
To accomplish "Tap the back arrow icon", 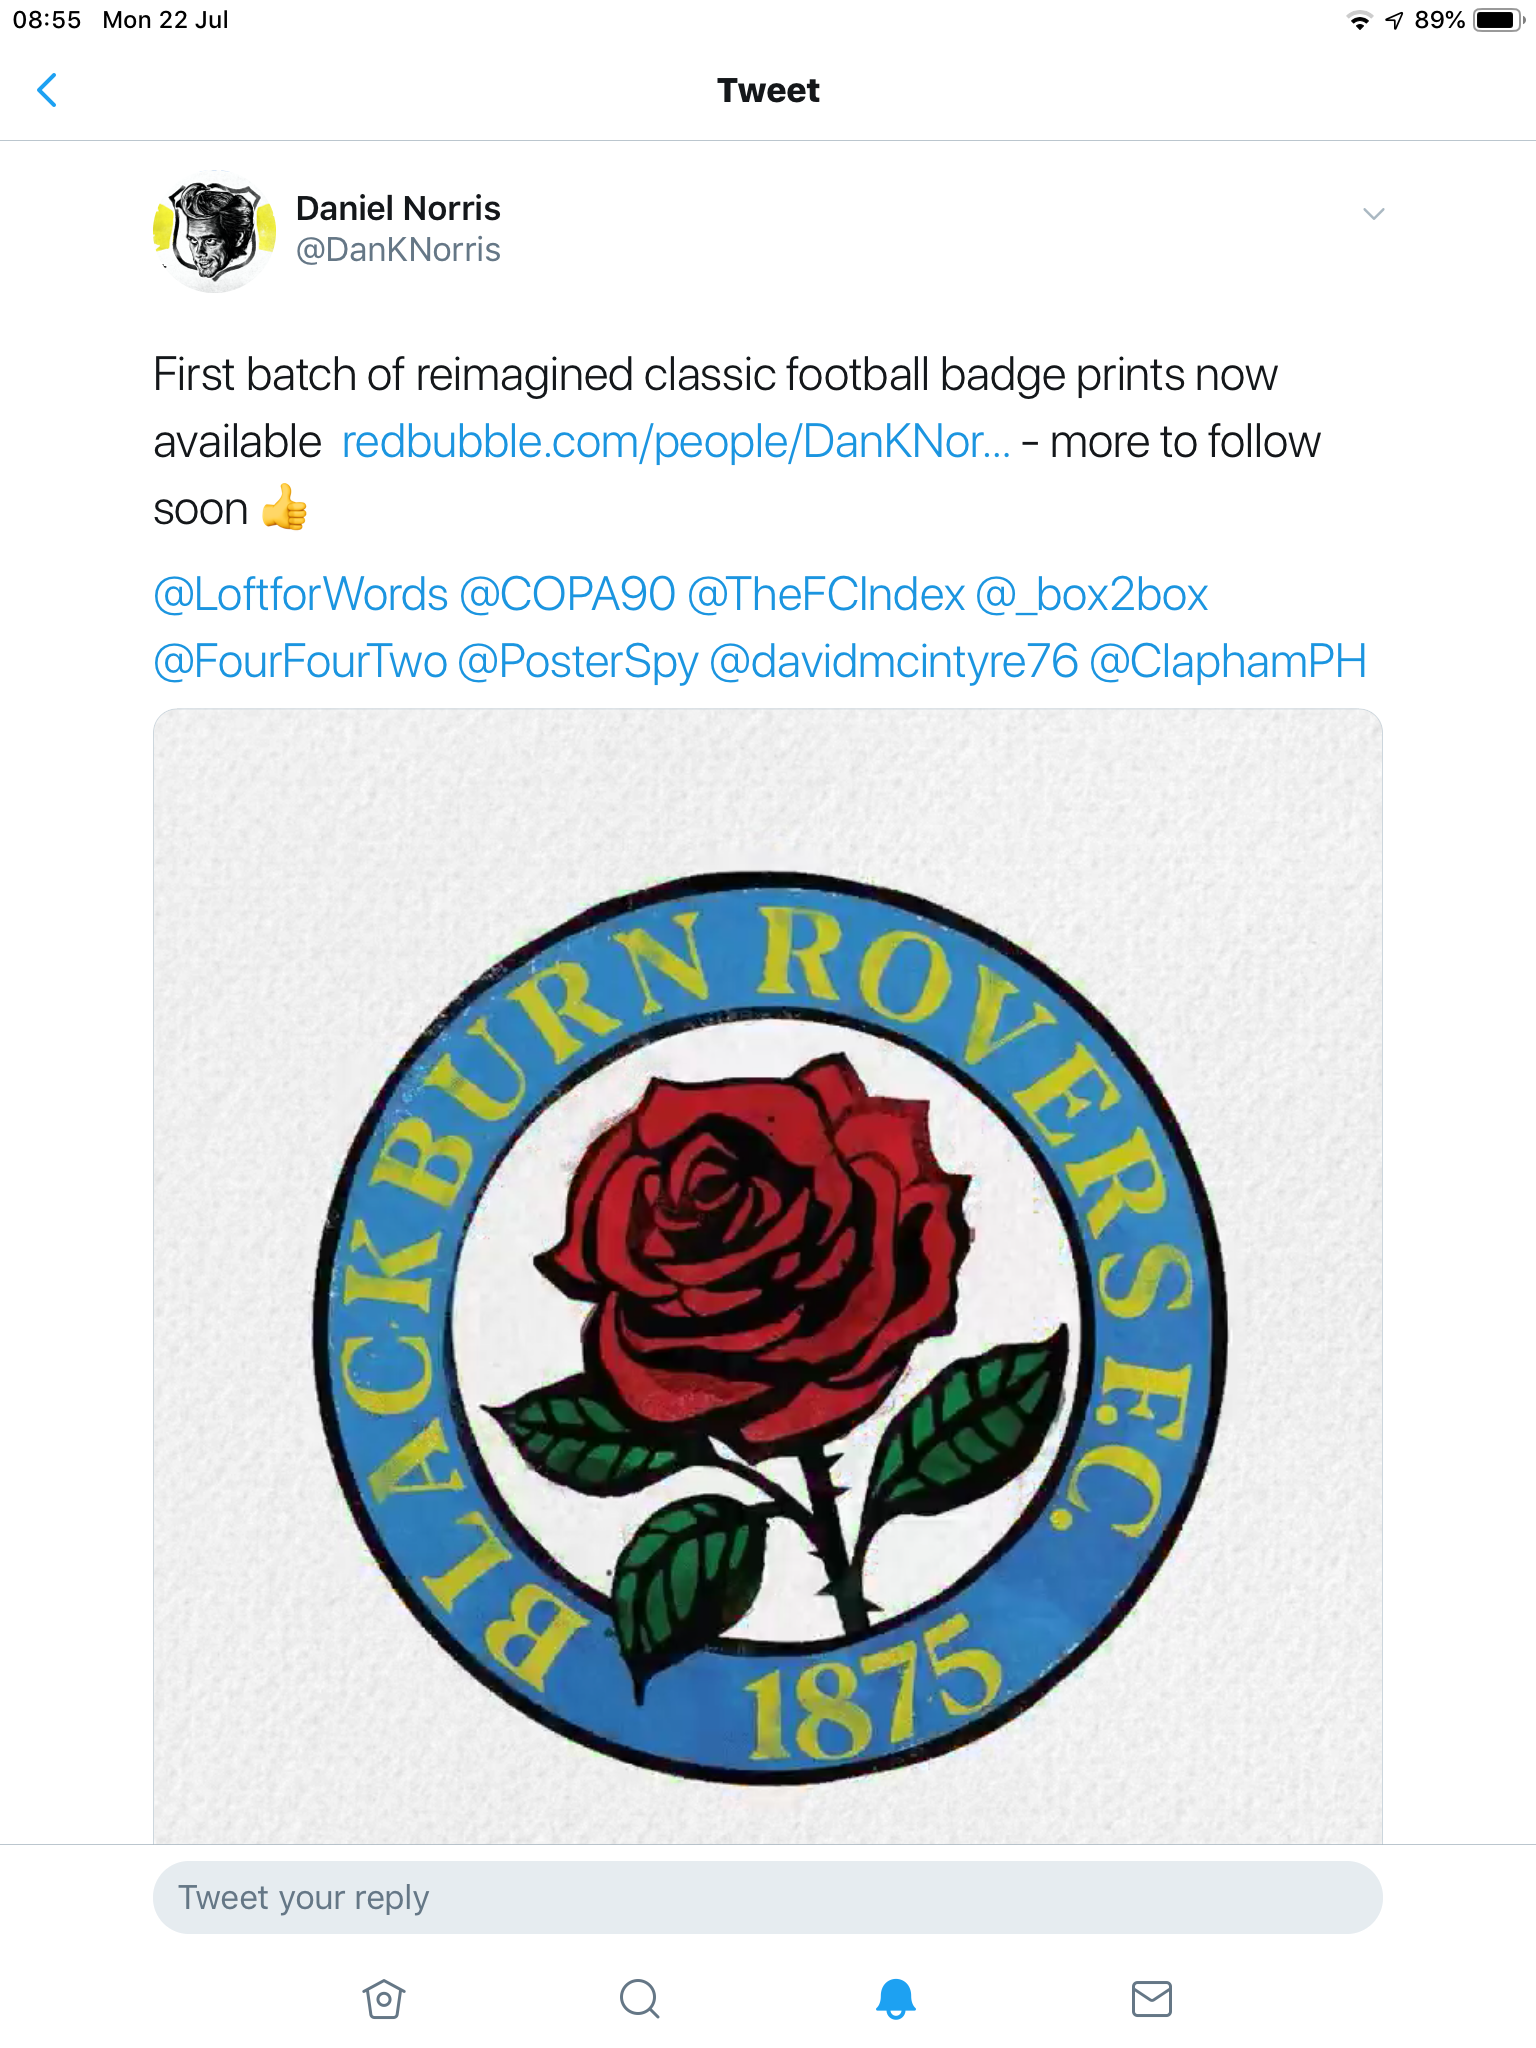I will pyautogui.click(x=47, y=90).
